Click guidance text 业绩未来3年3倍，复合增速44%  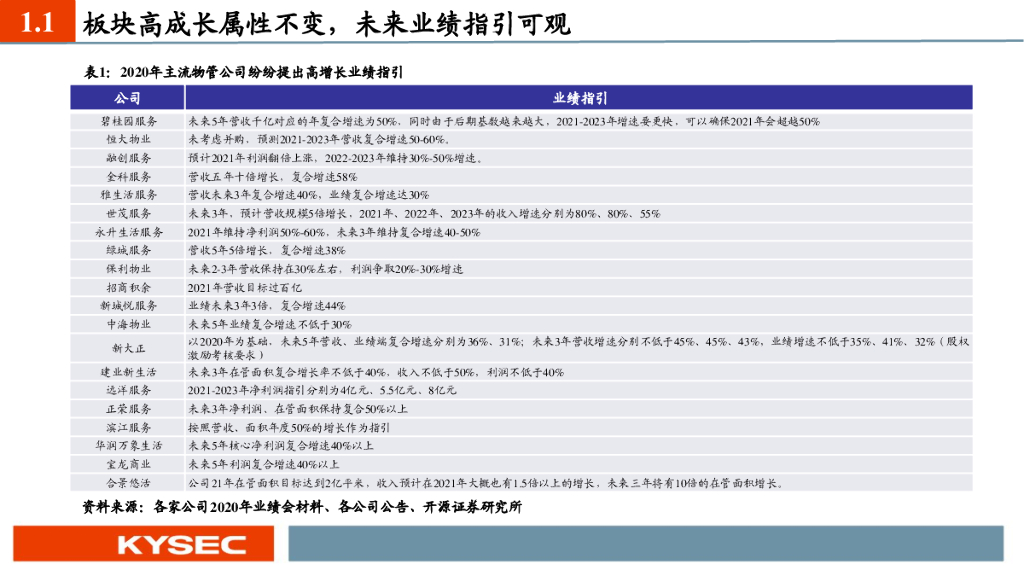click(266, 306)
